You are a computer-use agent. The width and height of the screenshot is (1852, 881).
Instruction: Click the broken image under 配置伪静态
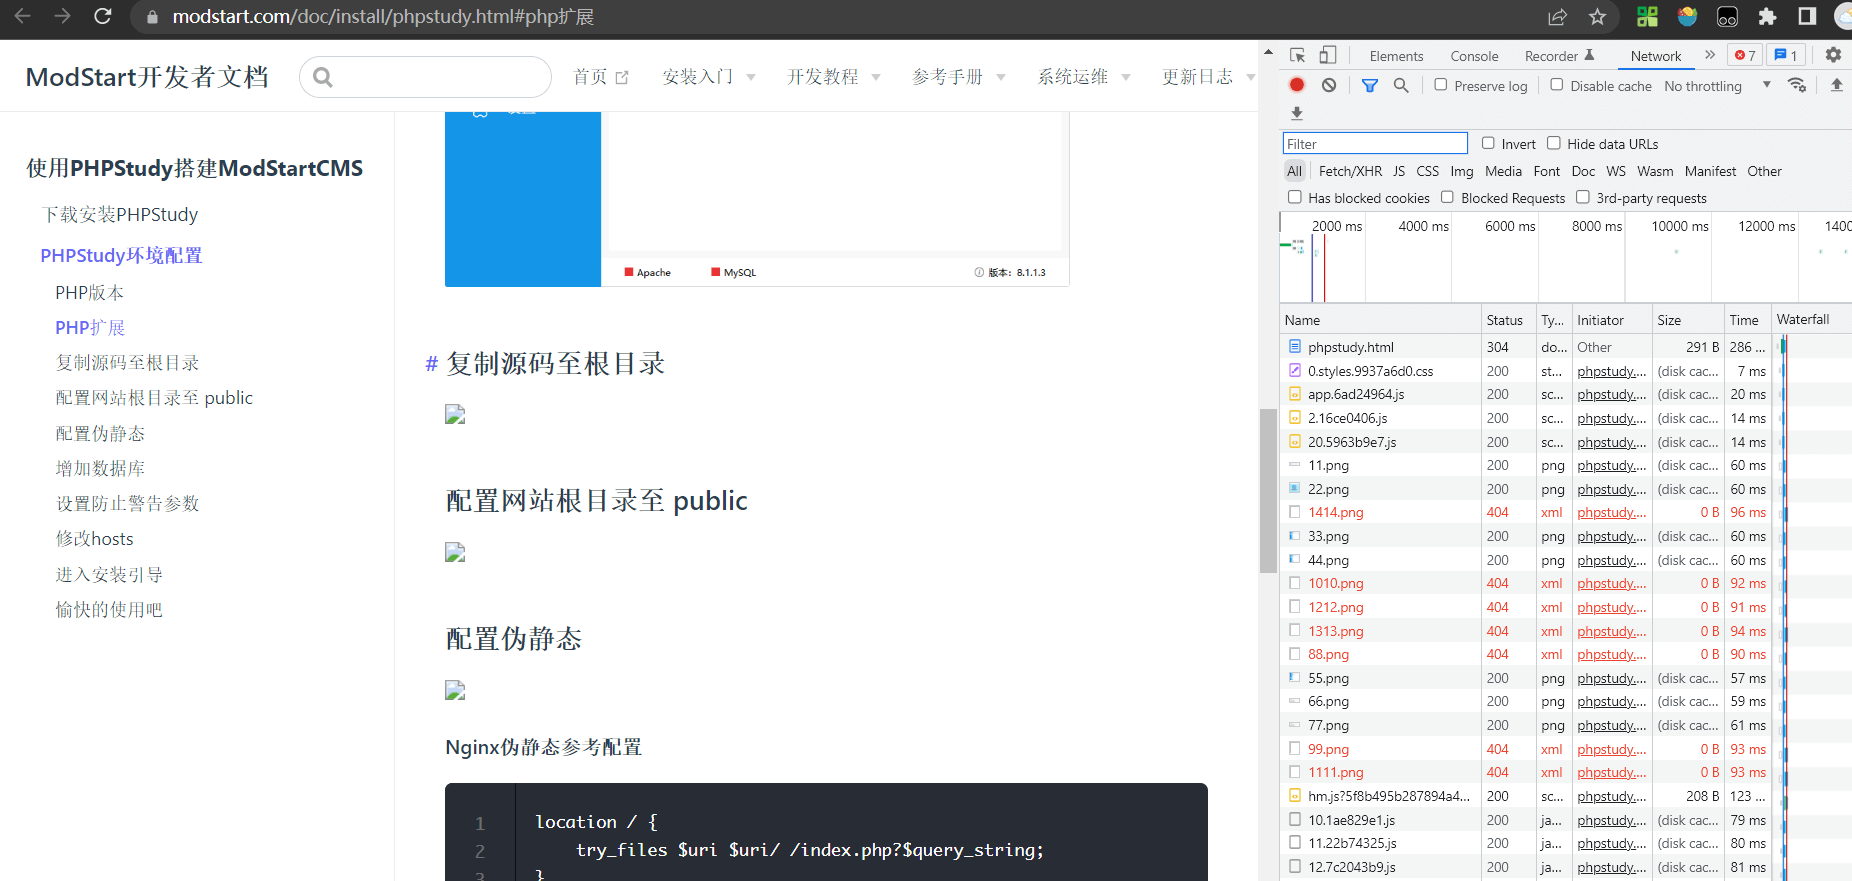coord(455,690)
